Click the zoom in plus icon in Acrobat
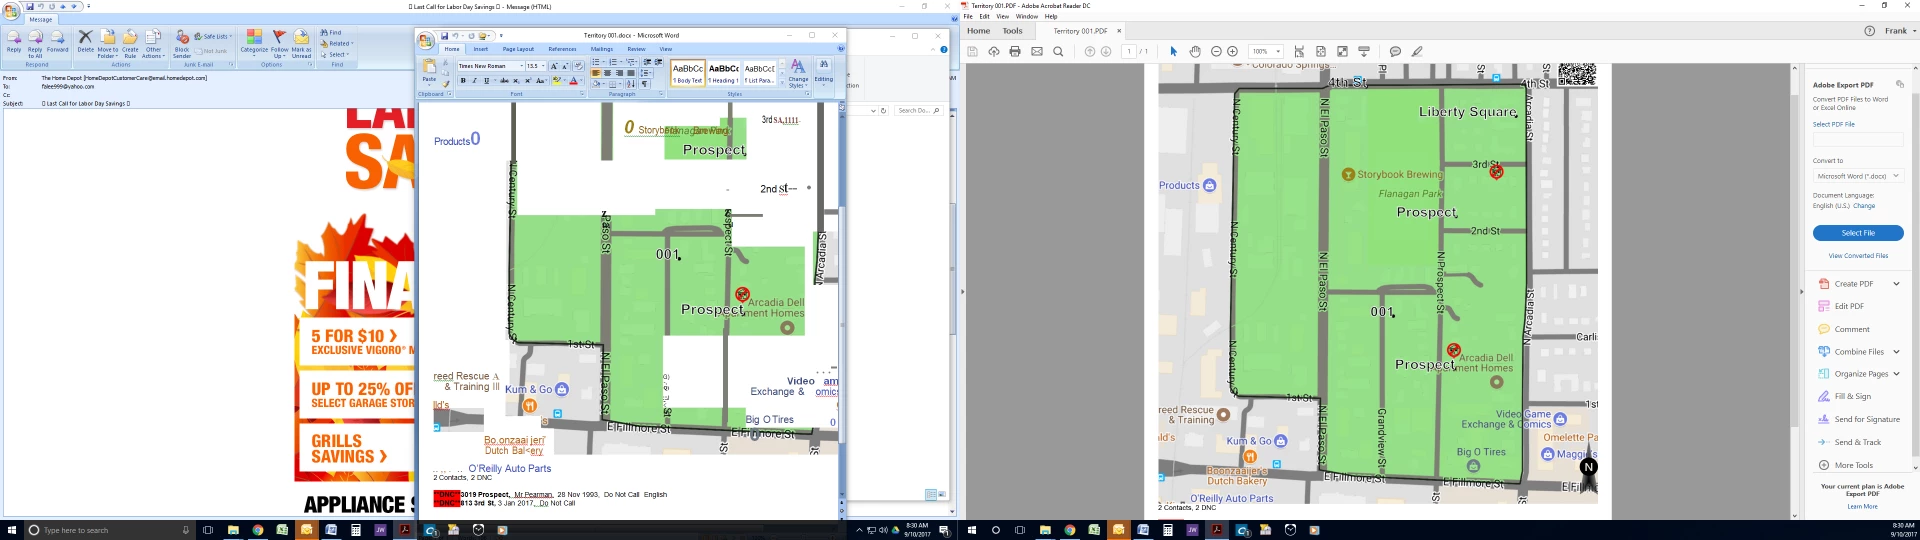Image resolution: width=1920 pixels, height=540 pixels. pos(1232,51)
